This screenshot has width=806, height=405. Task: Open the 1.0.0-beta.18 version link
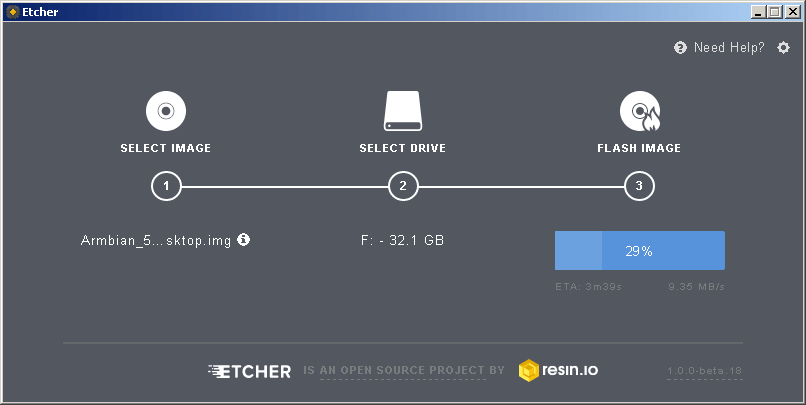(704, 371)
